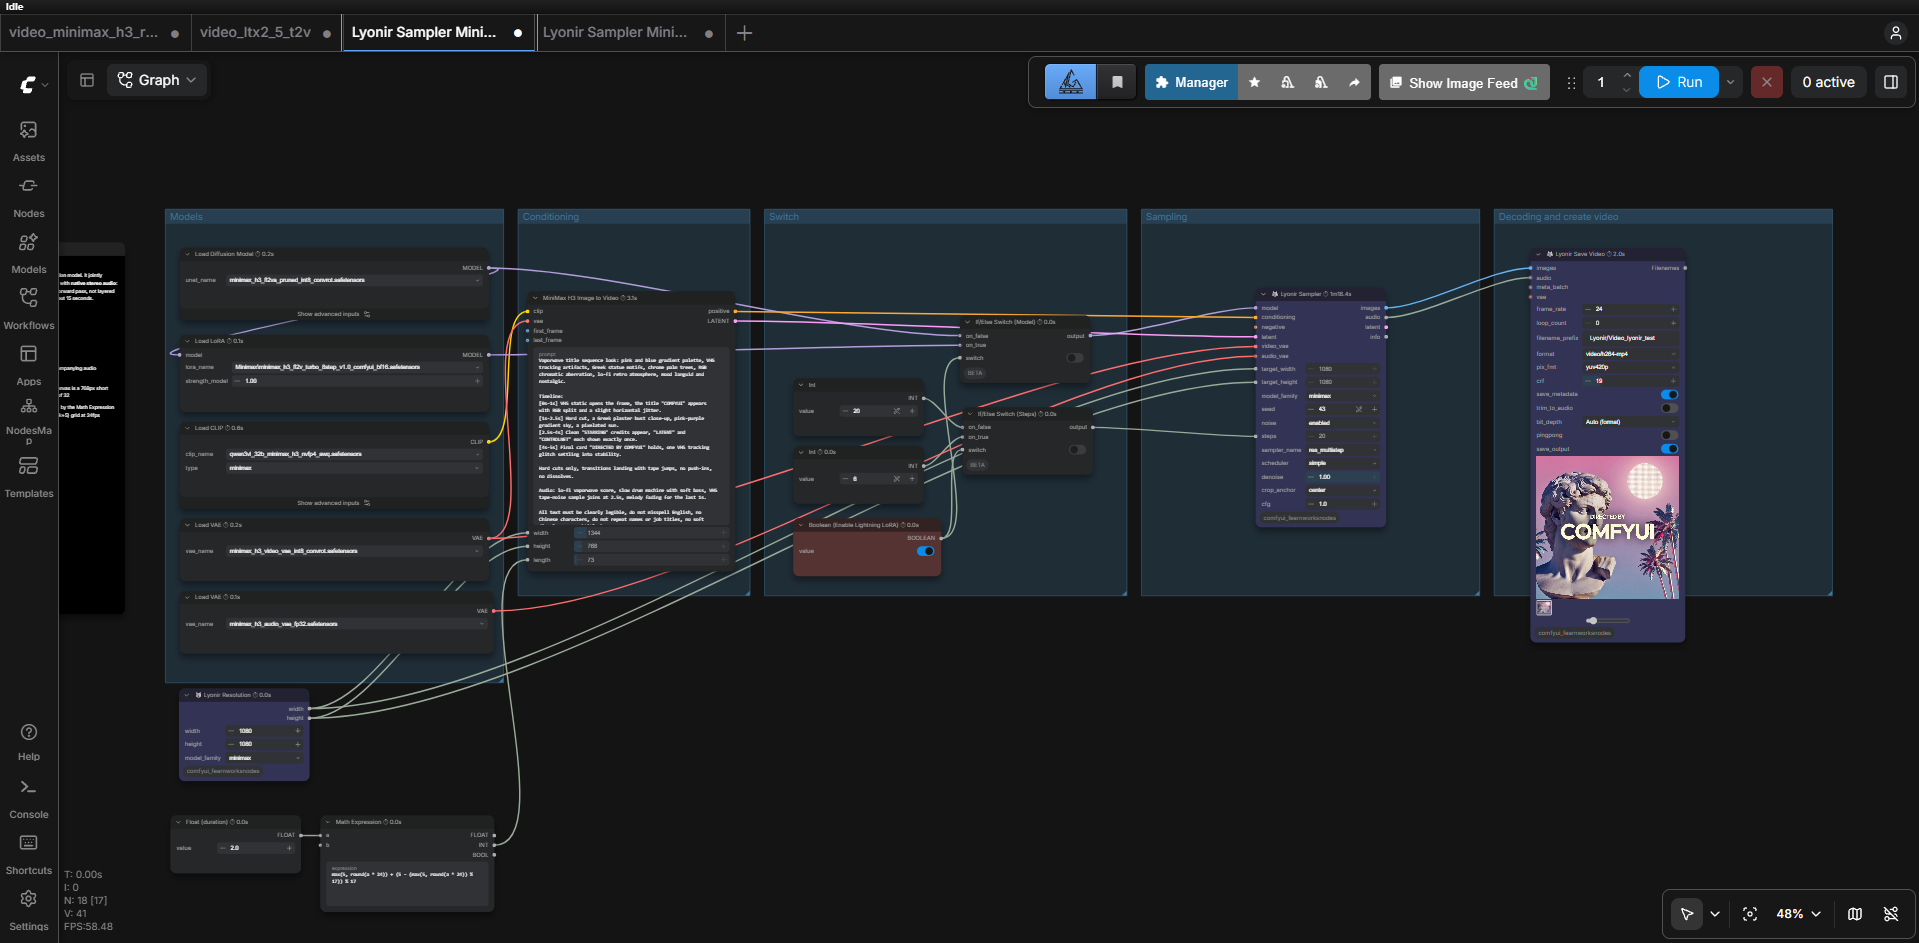Click the share arrow icon
Viewport: 1919px width, 943px height.
coord(1354,82)
